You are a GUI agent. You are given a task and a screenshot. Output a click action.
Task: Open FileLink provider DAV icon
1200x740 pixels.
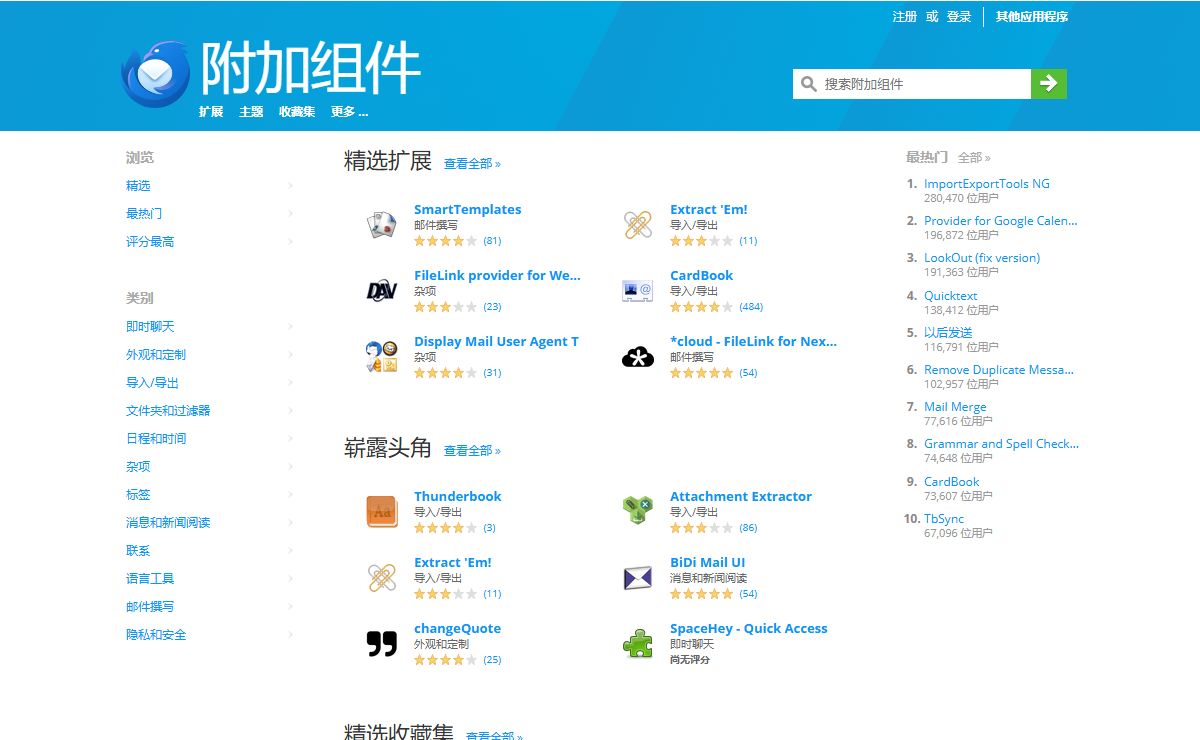pos(382,291)
